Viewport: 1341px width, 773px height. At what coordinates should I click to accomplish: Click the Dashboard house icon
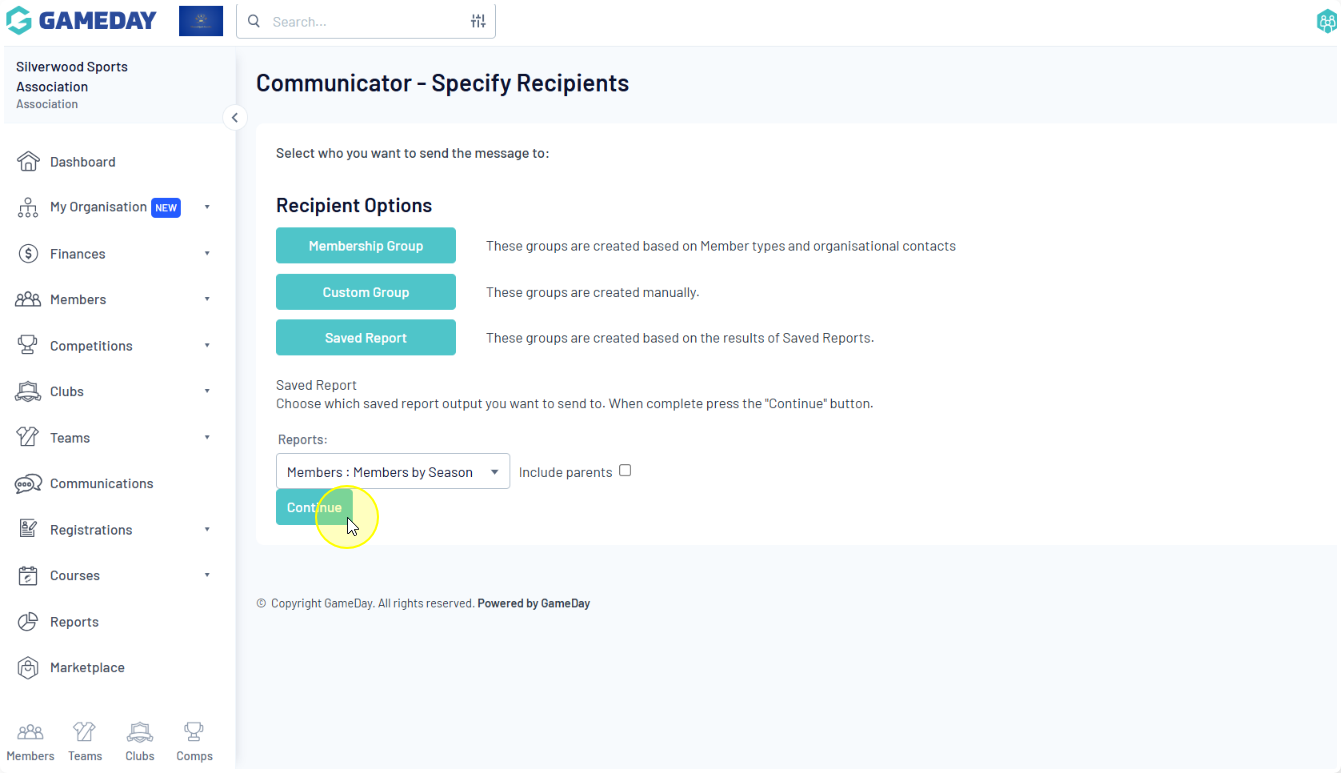click(x=28, y=162)
